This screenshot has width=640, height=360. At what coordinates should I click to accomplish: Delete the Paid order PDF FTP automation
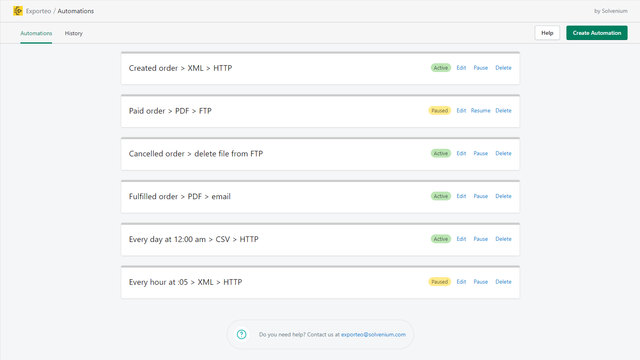[503, 111]
